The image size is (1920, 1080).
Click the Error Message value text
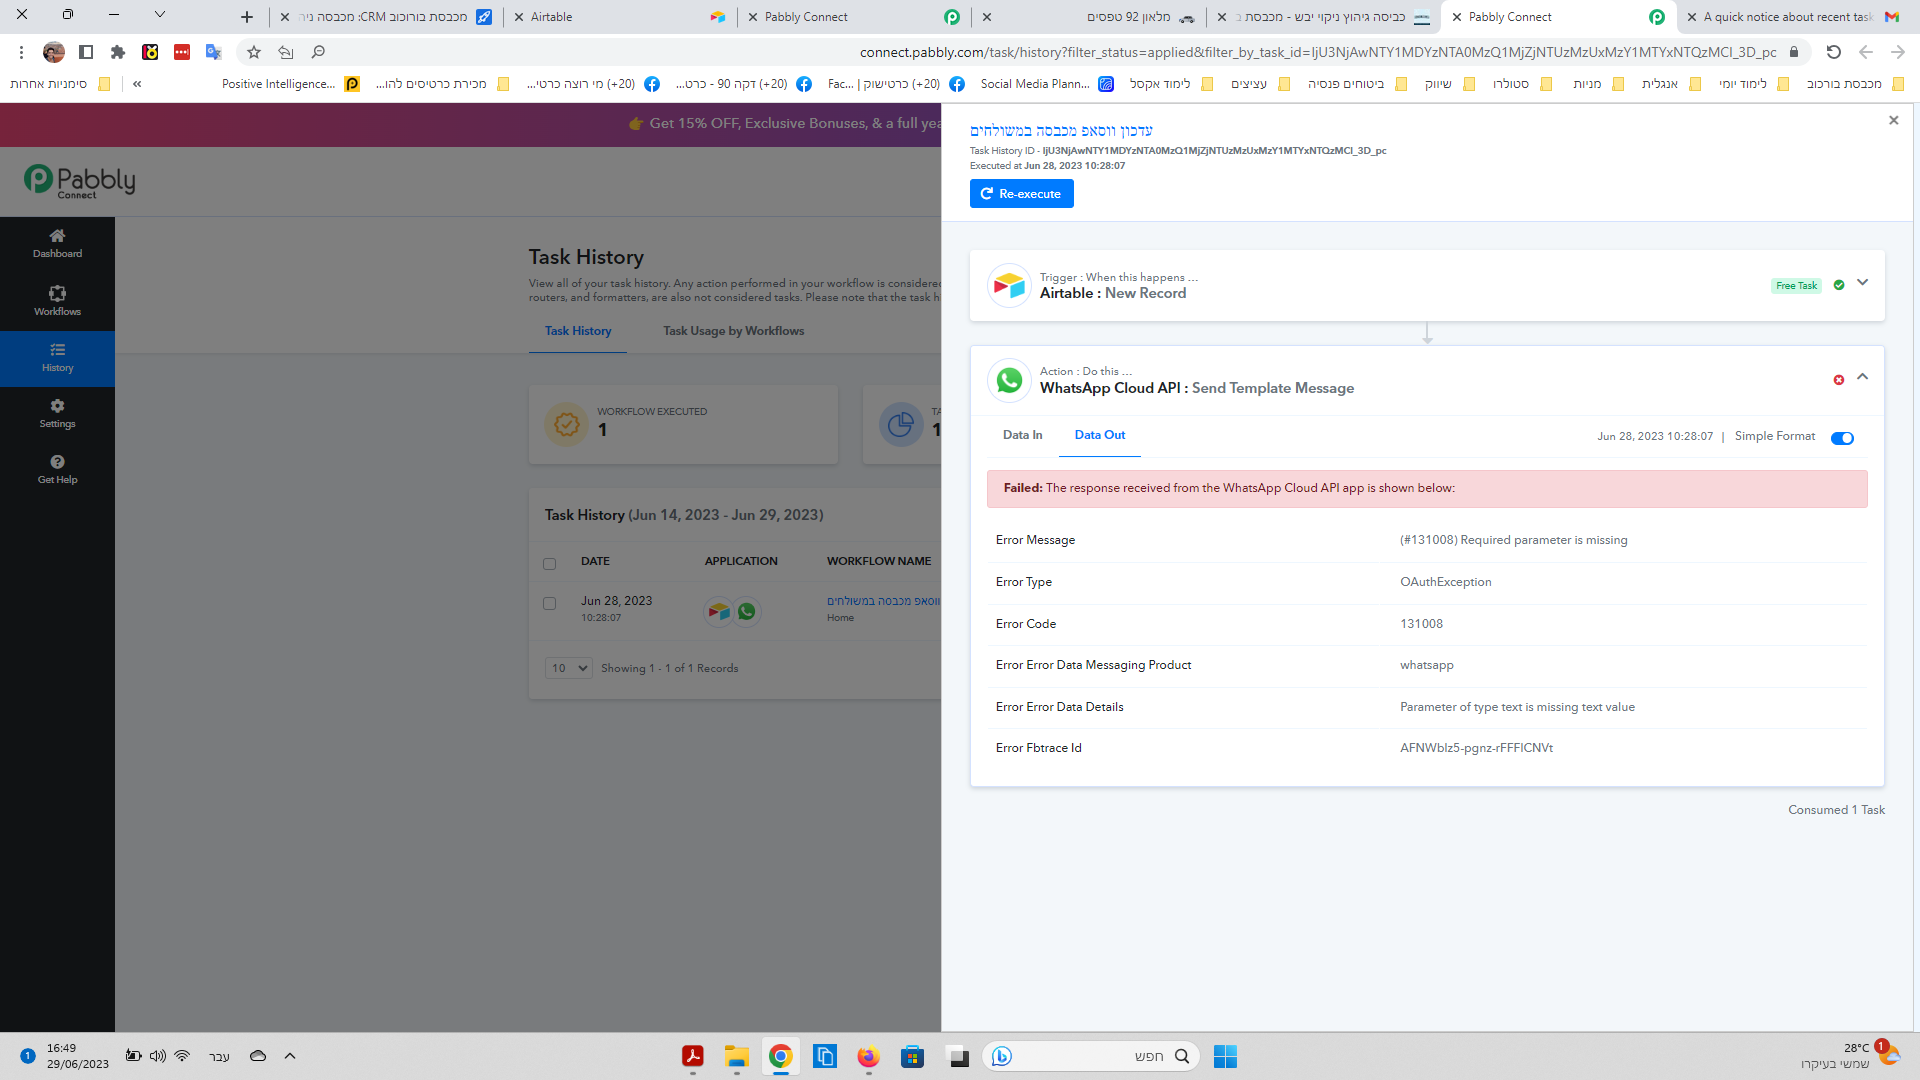point(1513,540)
